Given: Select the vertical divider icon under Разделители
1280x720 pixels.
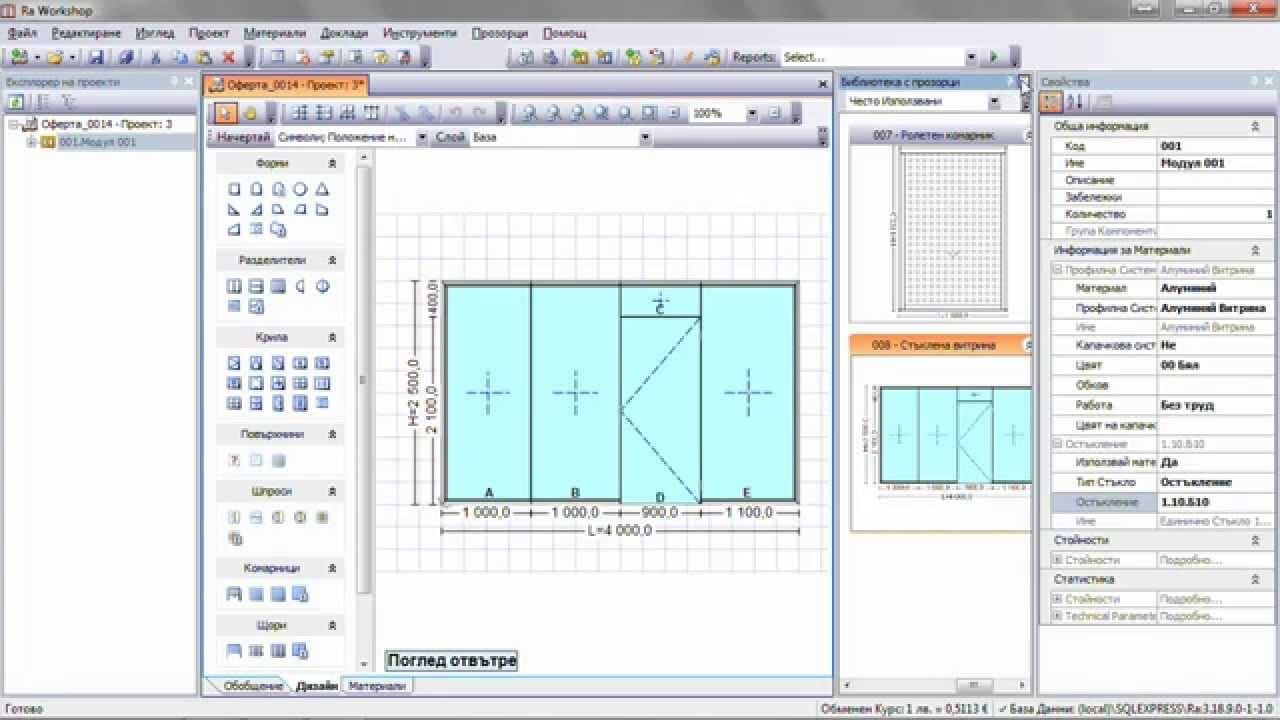Looking at the screenshot, I should [234, 286].
